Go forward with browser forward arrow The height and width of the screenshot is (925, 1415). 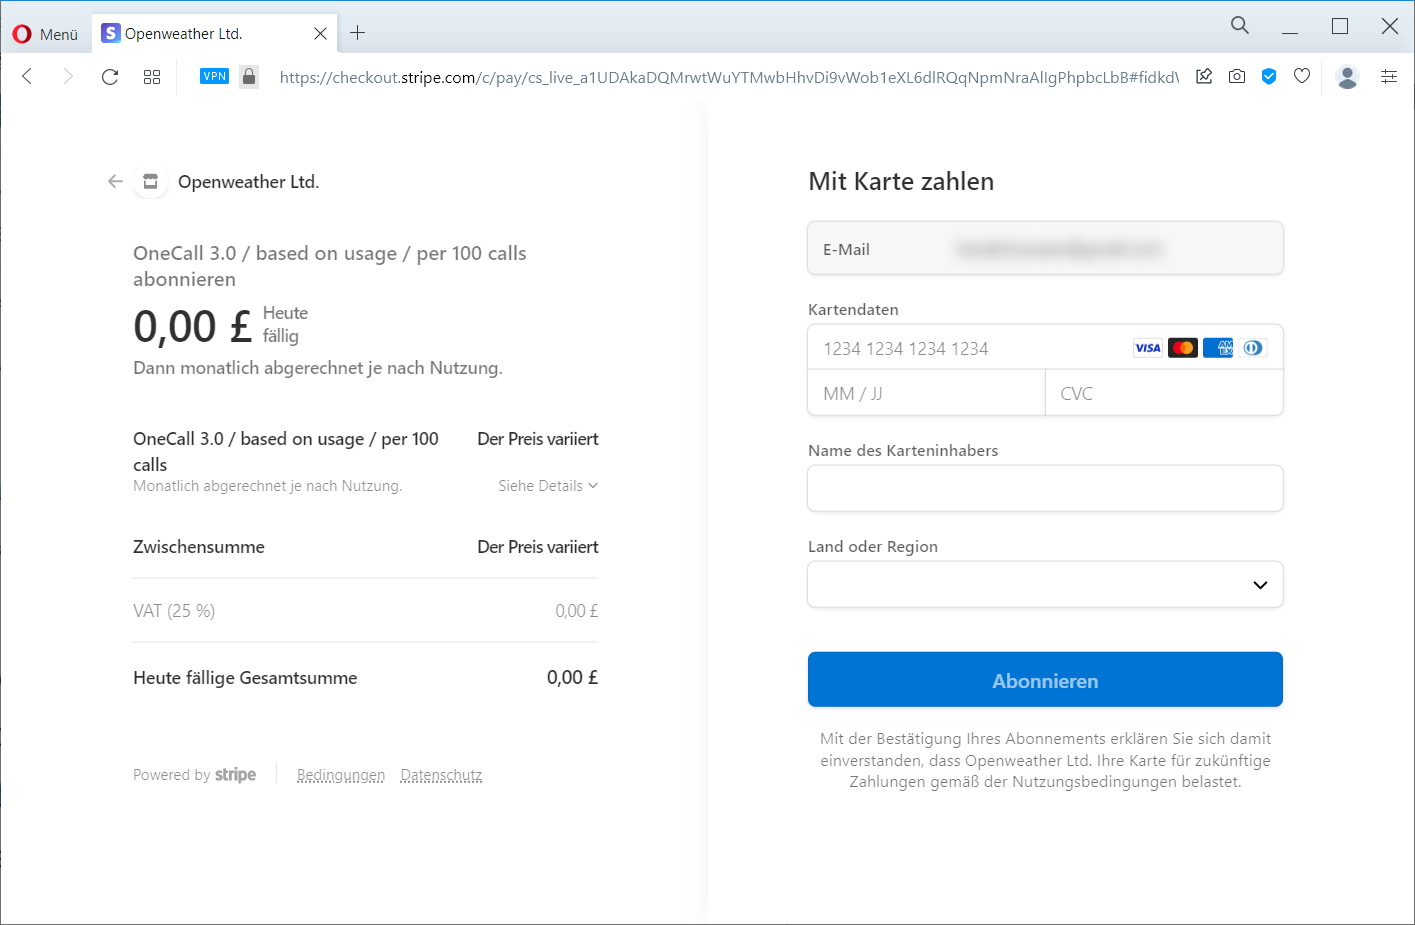tap(68, 77)
